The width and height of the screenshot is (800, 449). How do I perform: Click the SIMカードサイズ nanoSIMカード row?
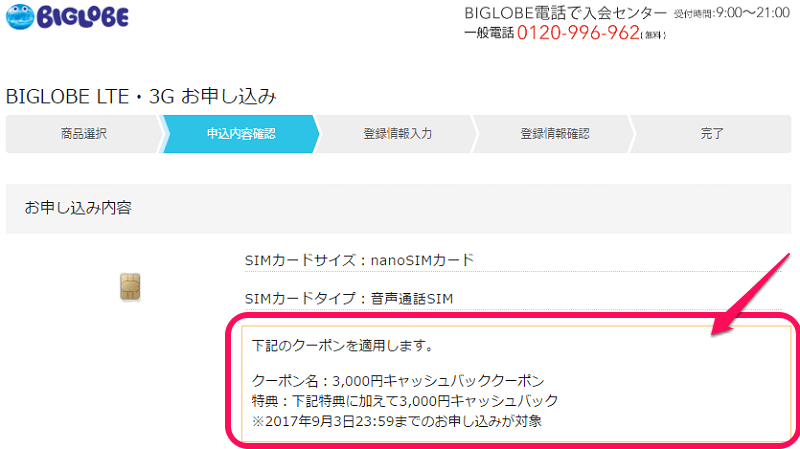513,260
